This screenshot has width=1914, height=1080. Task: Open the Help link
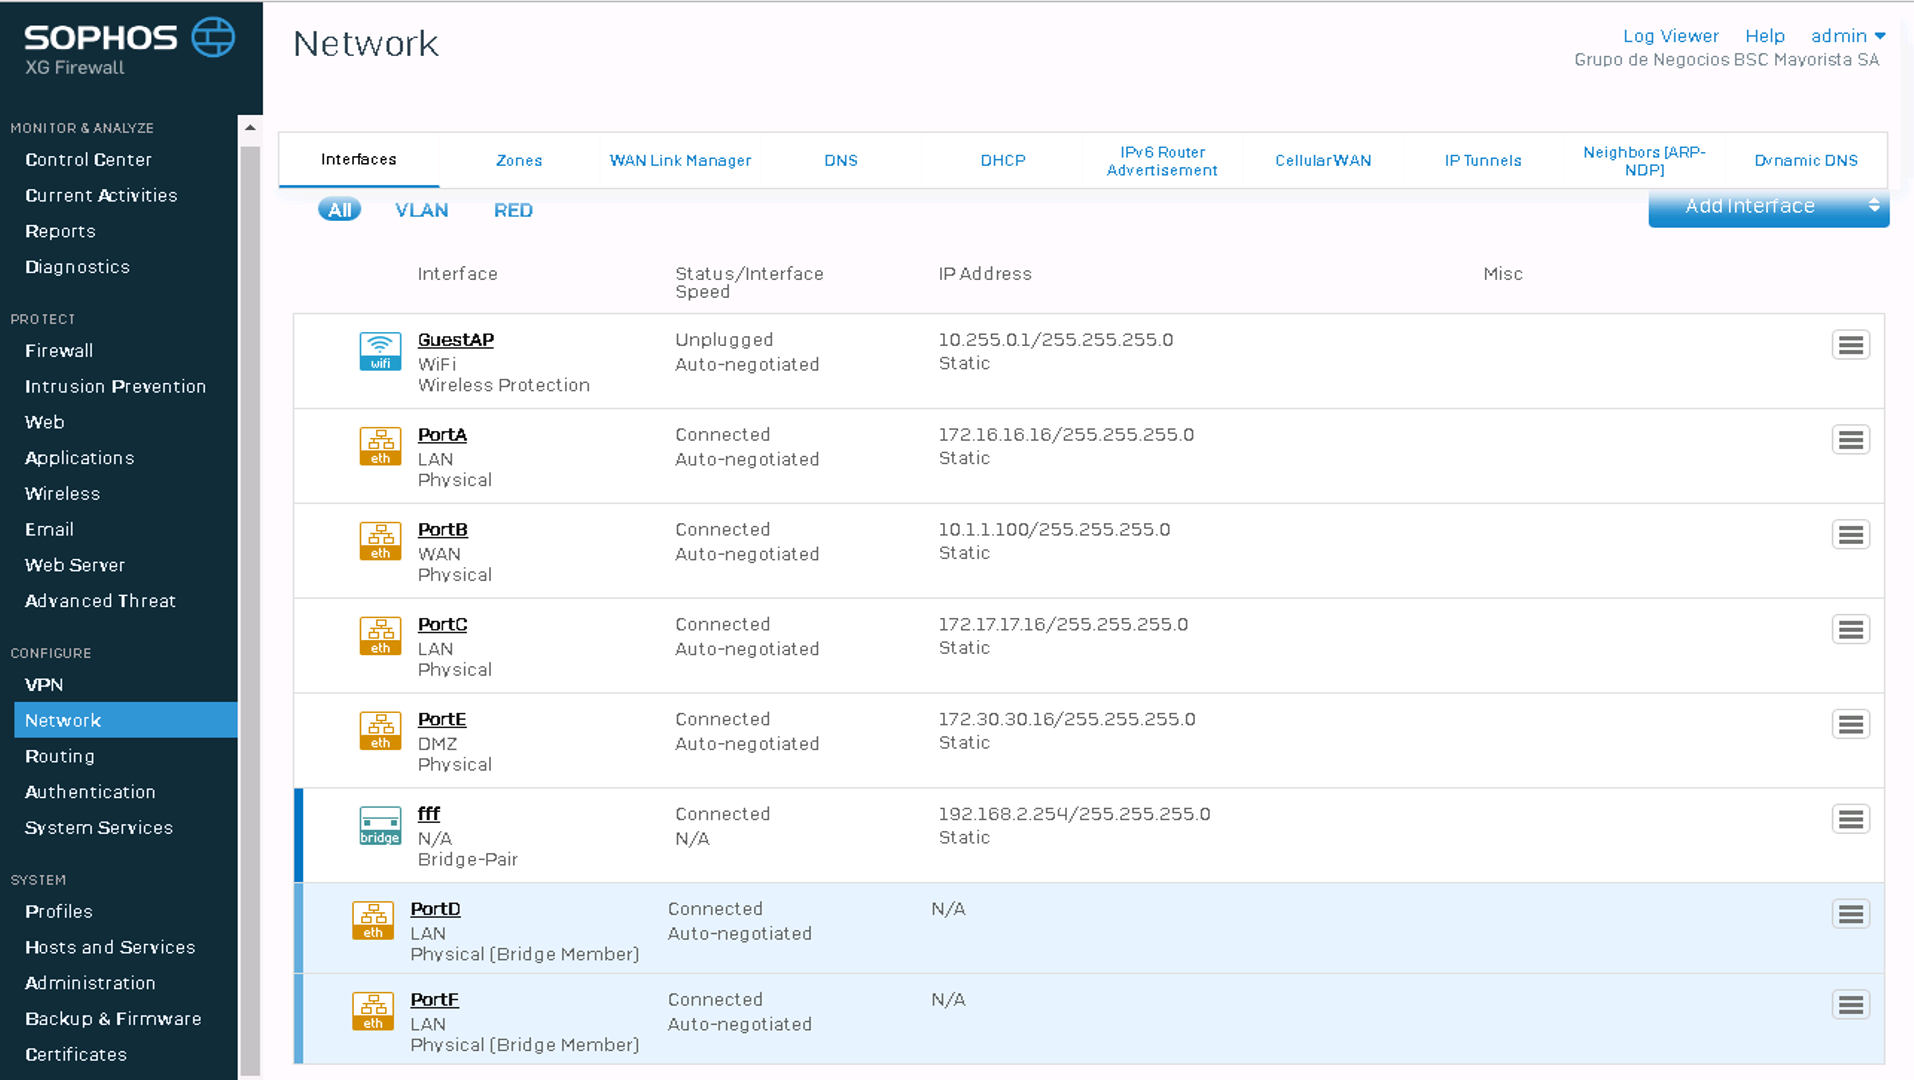coord(1765,36)
